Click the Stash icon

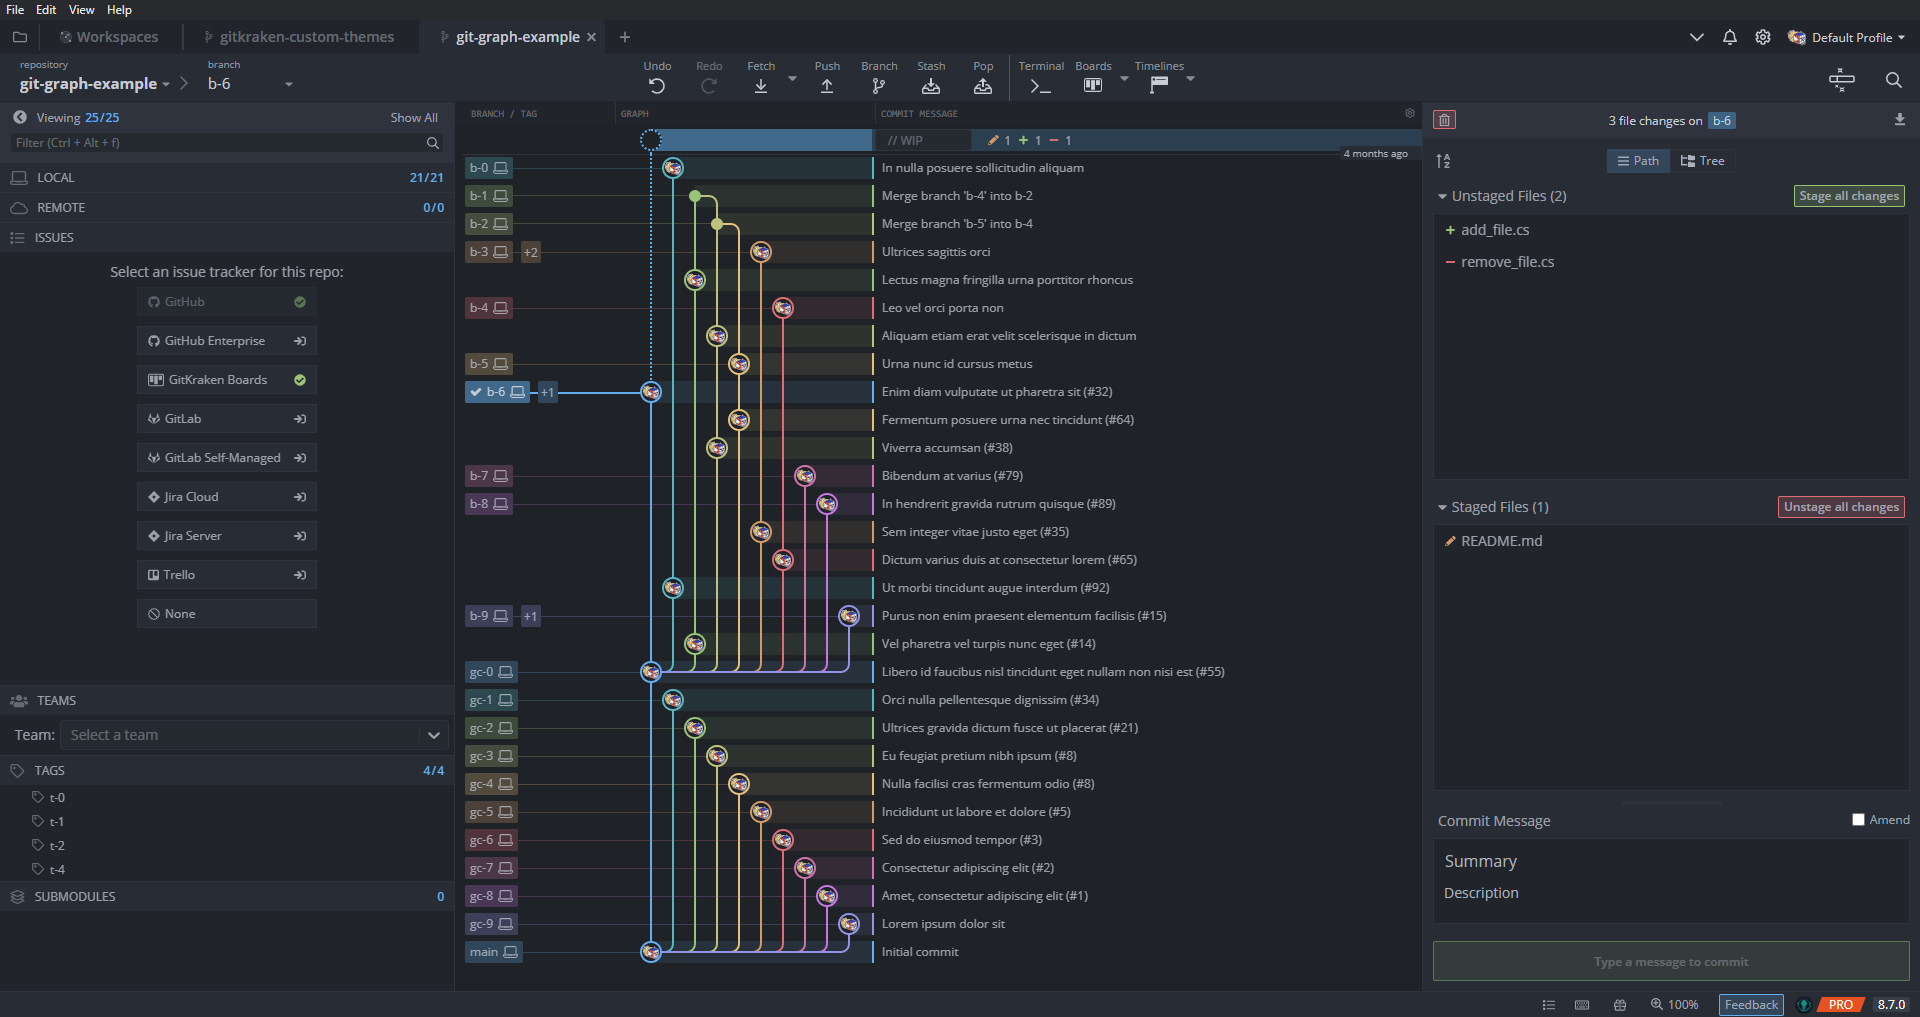[931, 86]
